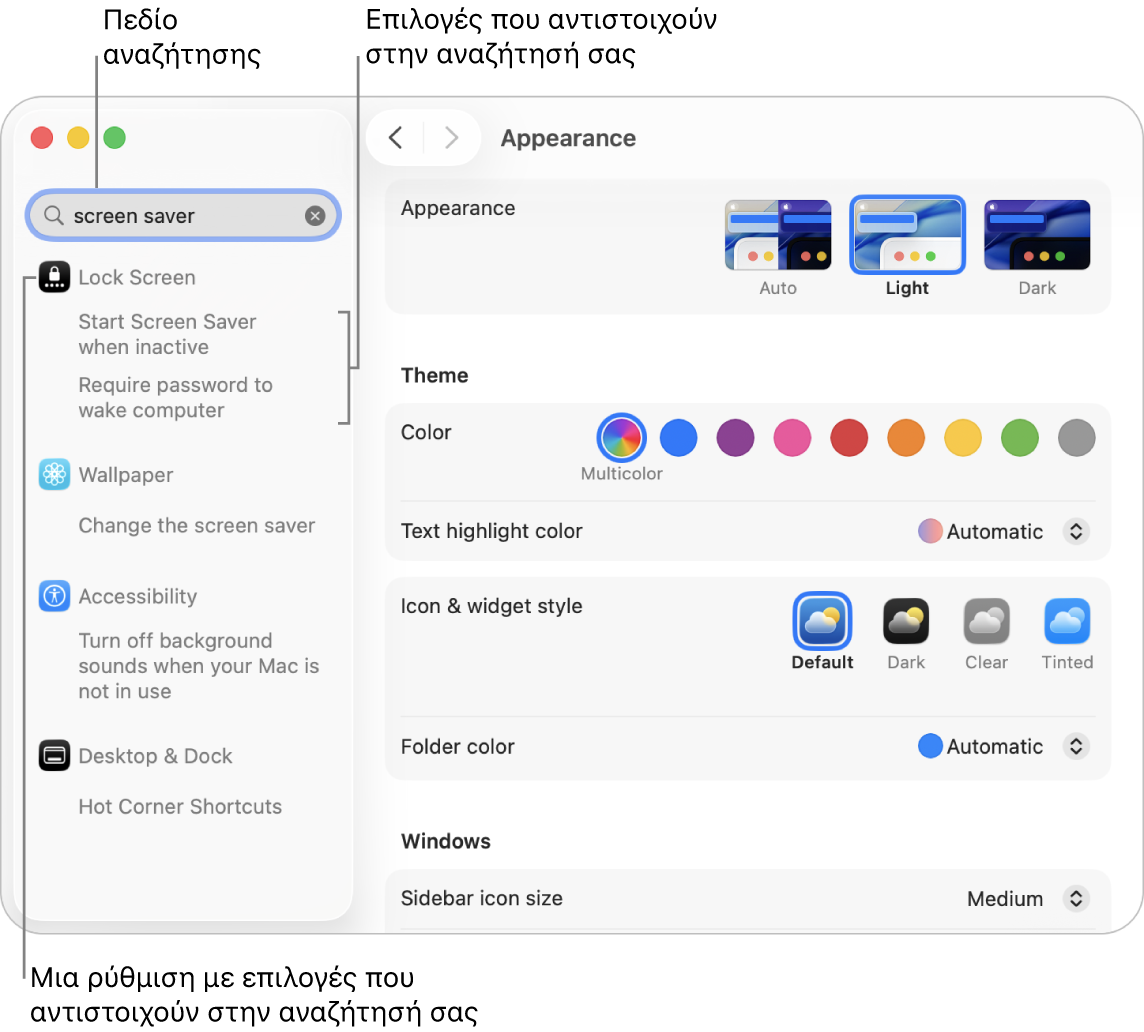The height and width of the screenshot is (1032, 1144).
Task: Pick the yellow theme color
Action: (963, 438)
